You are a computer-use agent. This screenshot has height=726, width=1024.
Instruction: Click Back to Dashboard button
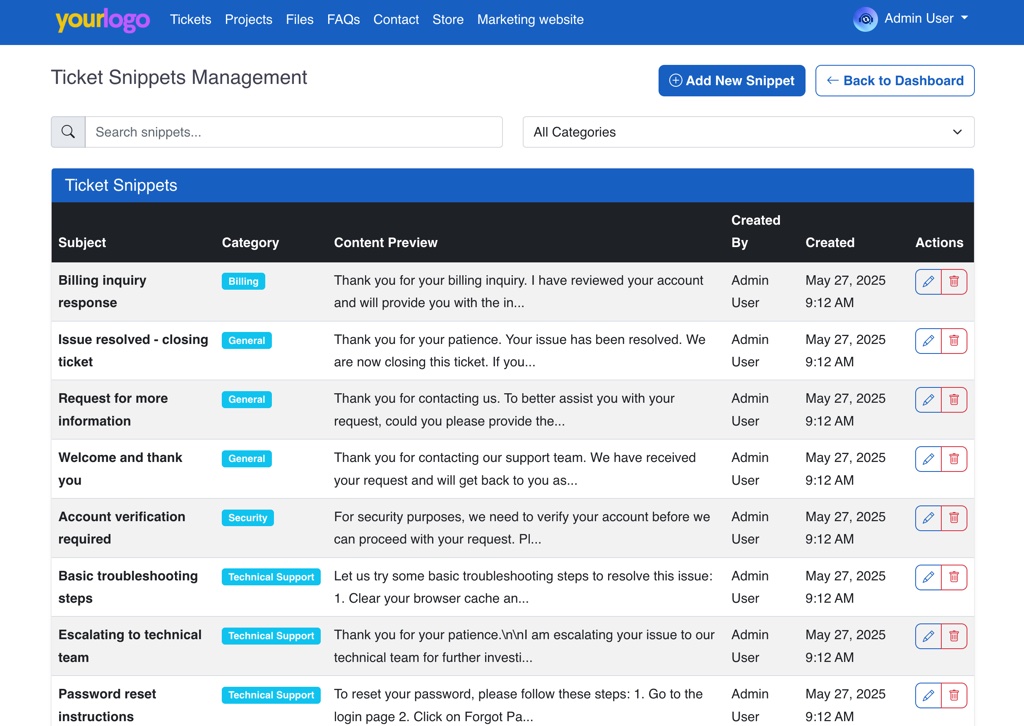pyautogui.click(x=894, y=81)
